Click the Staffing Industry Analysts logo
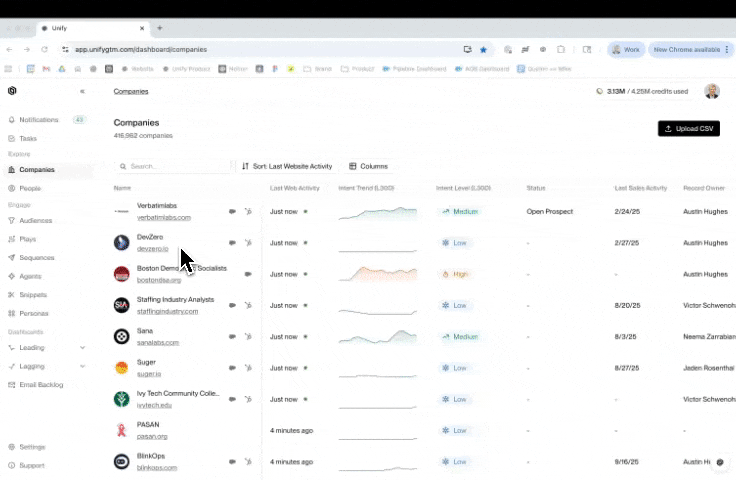This screenshot has width=736, height=480. tap(122, 305)
